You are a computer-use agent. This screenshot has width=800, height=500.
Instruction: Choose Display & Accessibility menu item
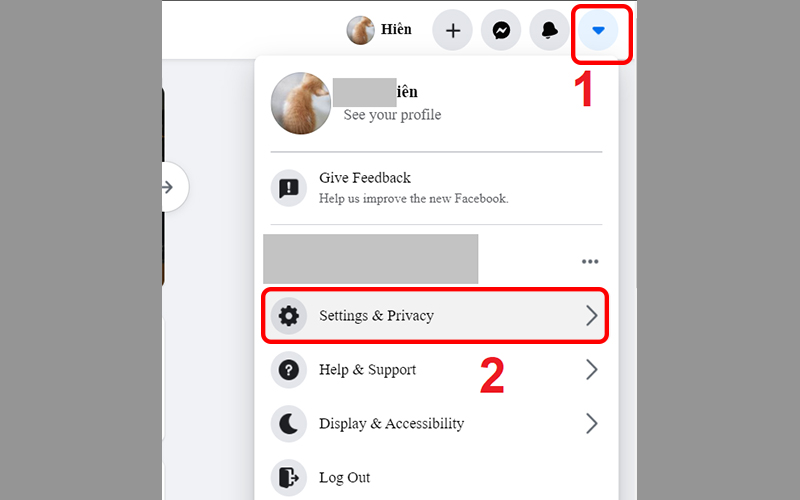pyautogui.click(x=435, y=423)
